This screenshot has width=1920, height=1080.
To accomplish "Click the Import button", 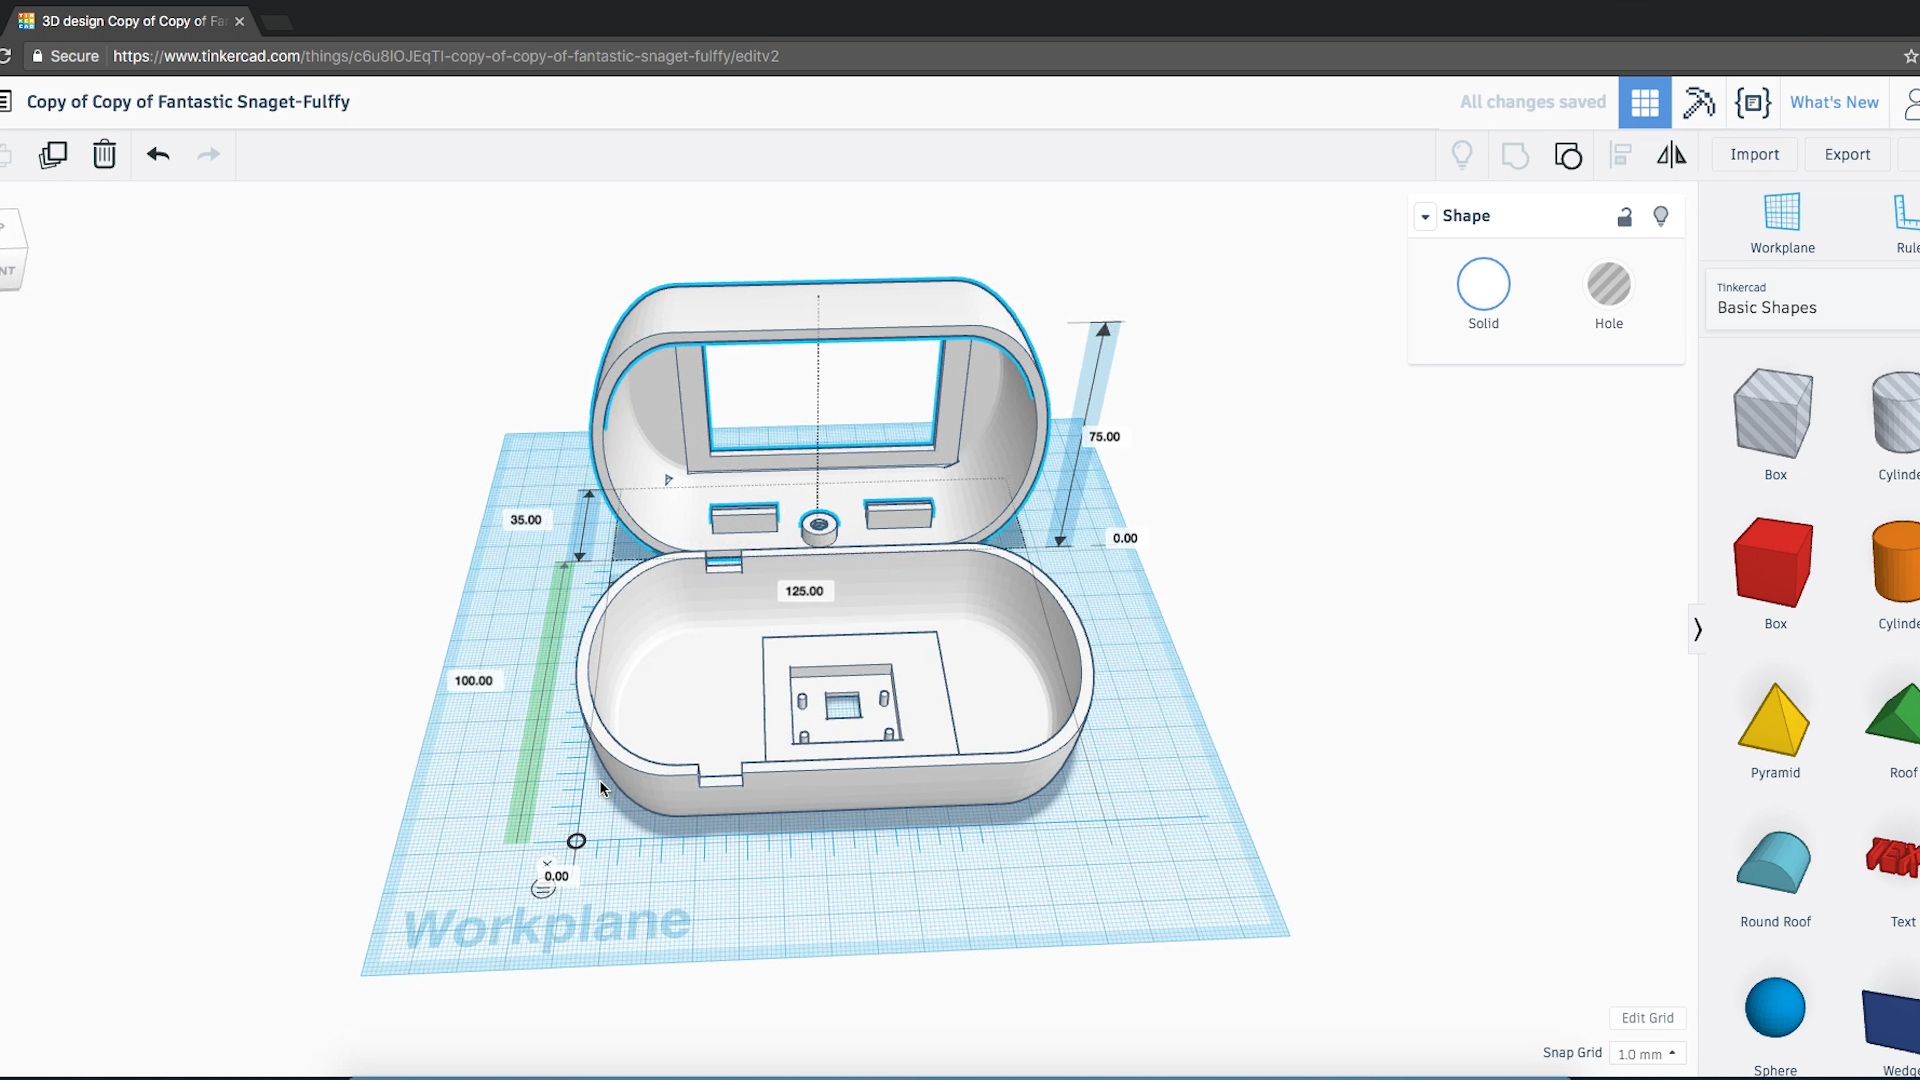I will 1755,154.
